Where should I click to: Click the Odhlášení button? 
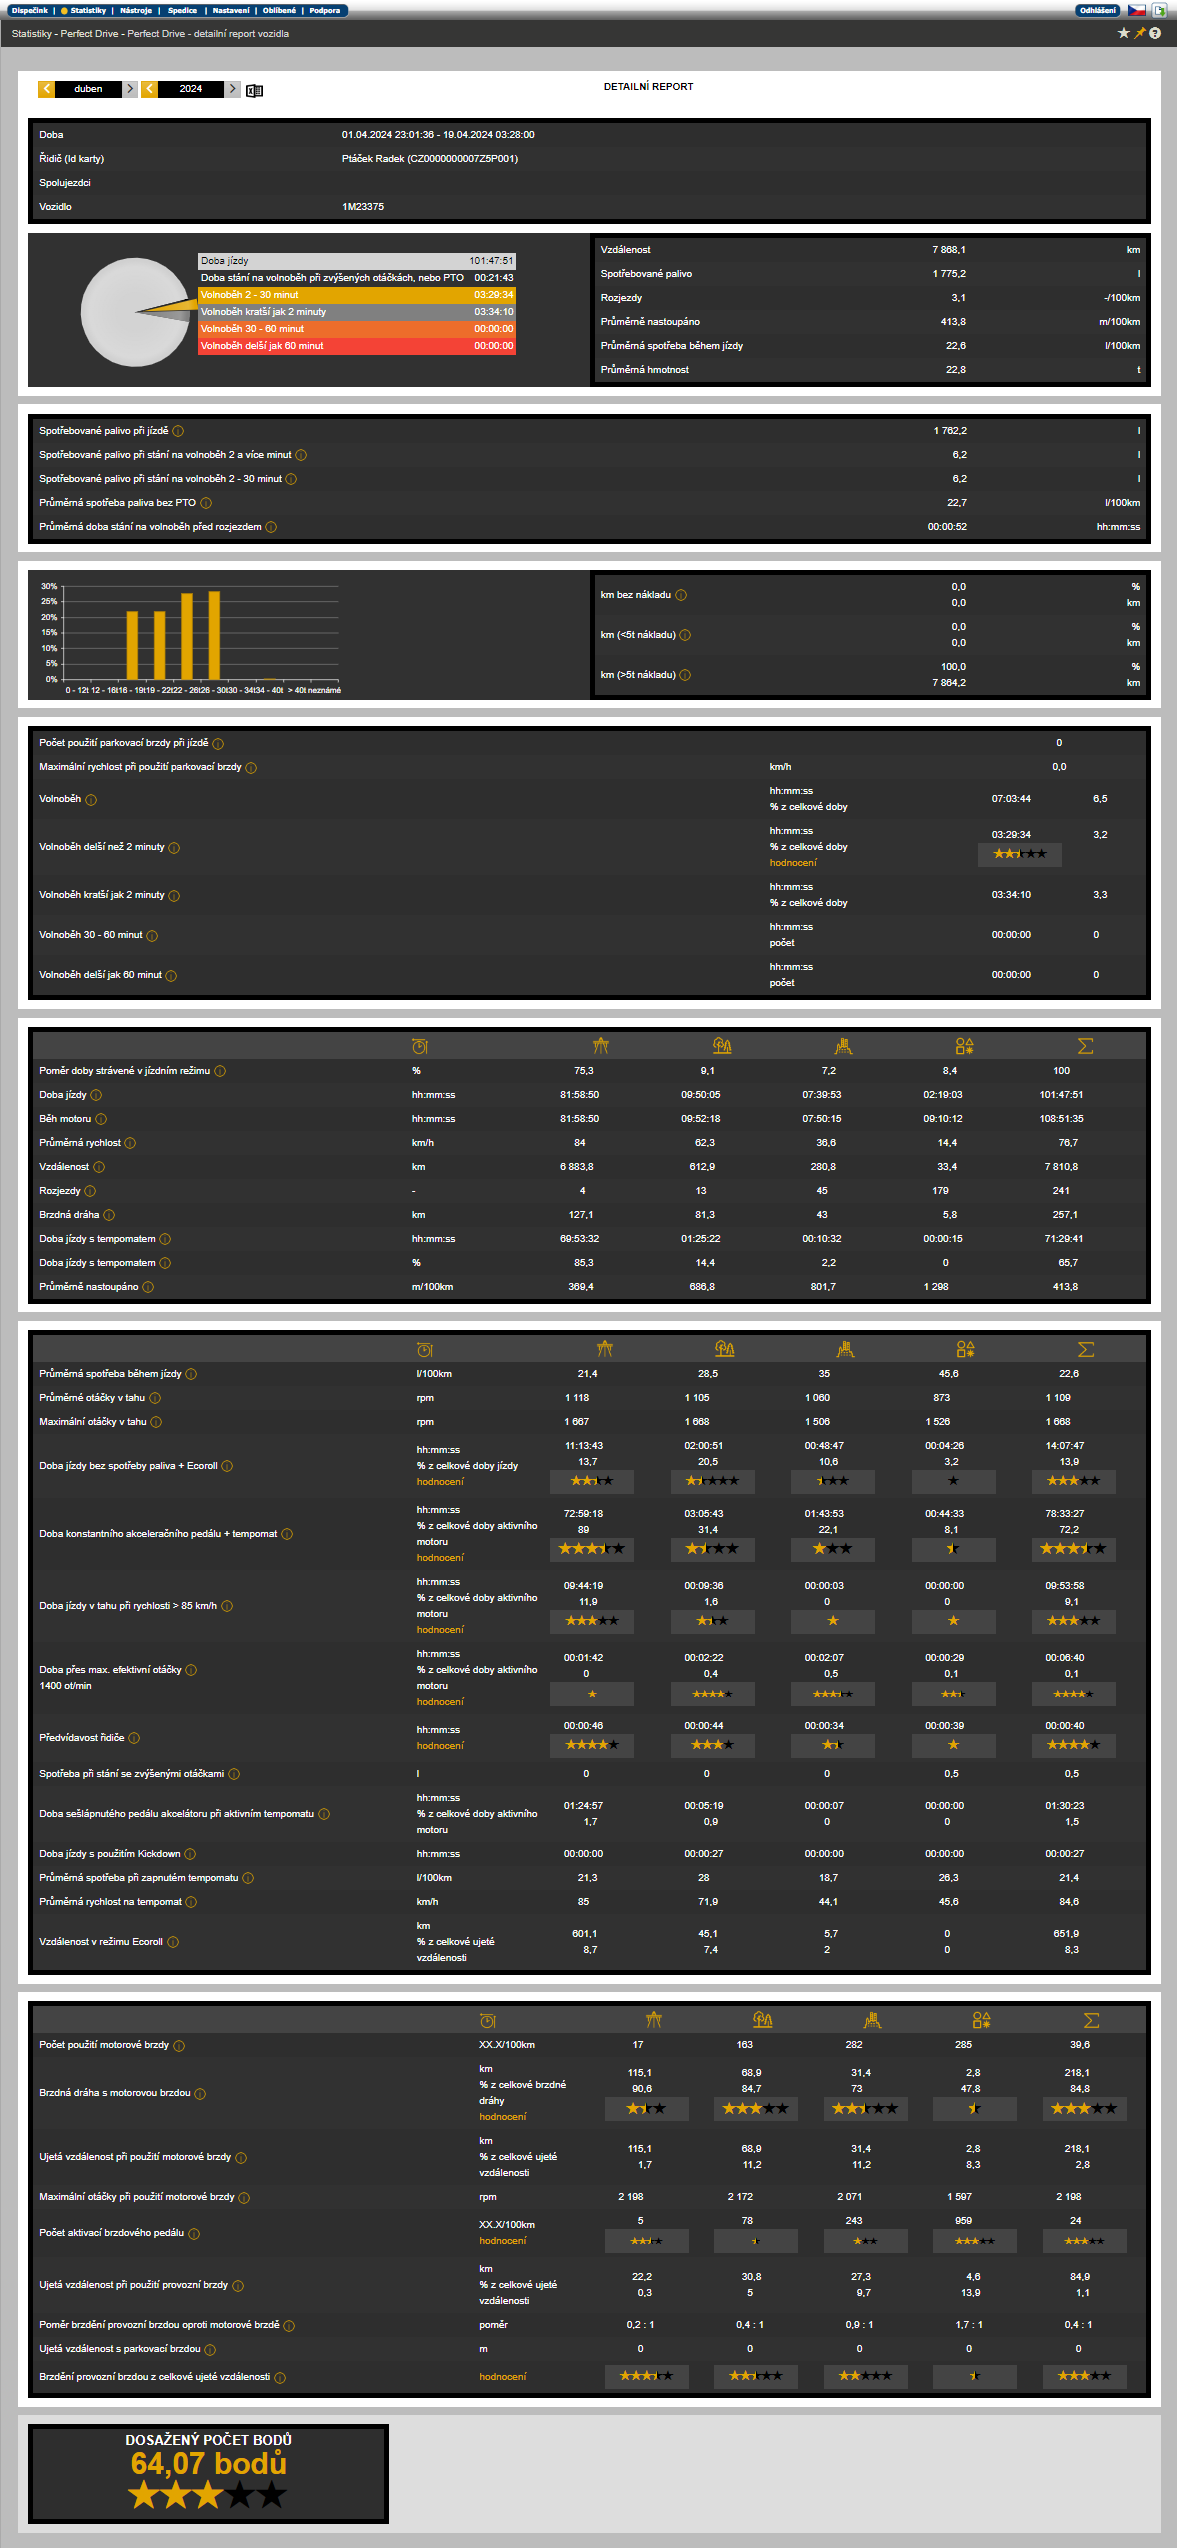1097,10
